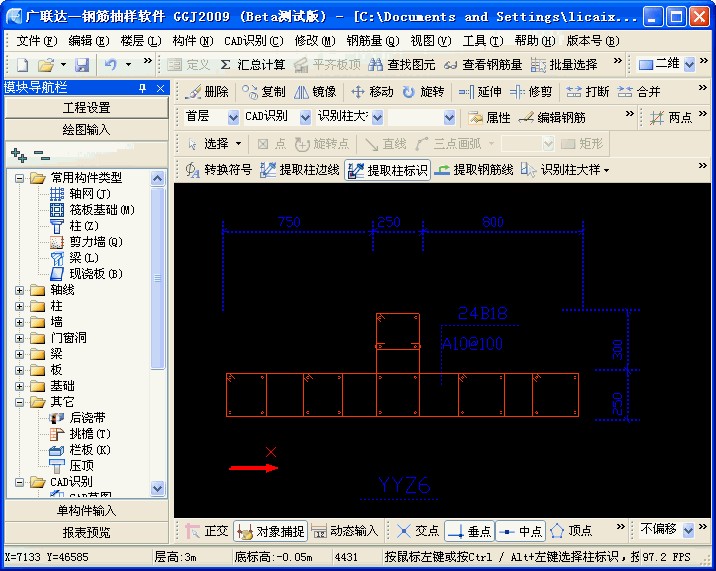Click 编辑钢筋 tool
The height and width of the screenshot is (571, 716).
click(552, 118)
